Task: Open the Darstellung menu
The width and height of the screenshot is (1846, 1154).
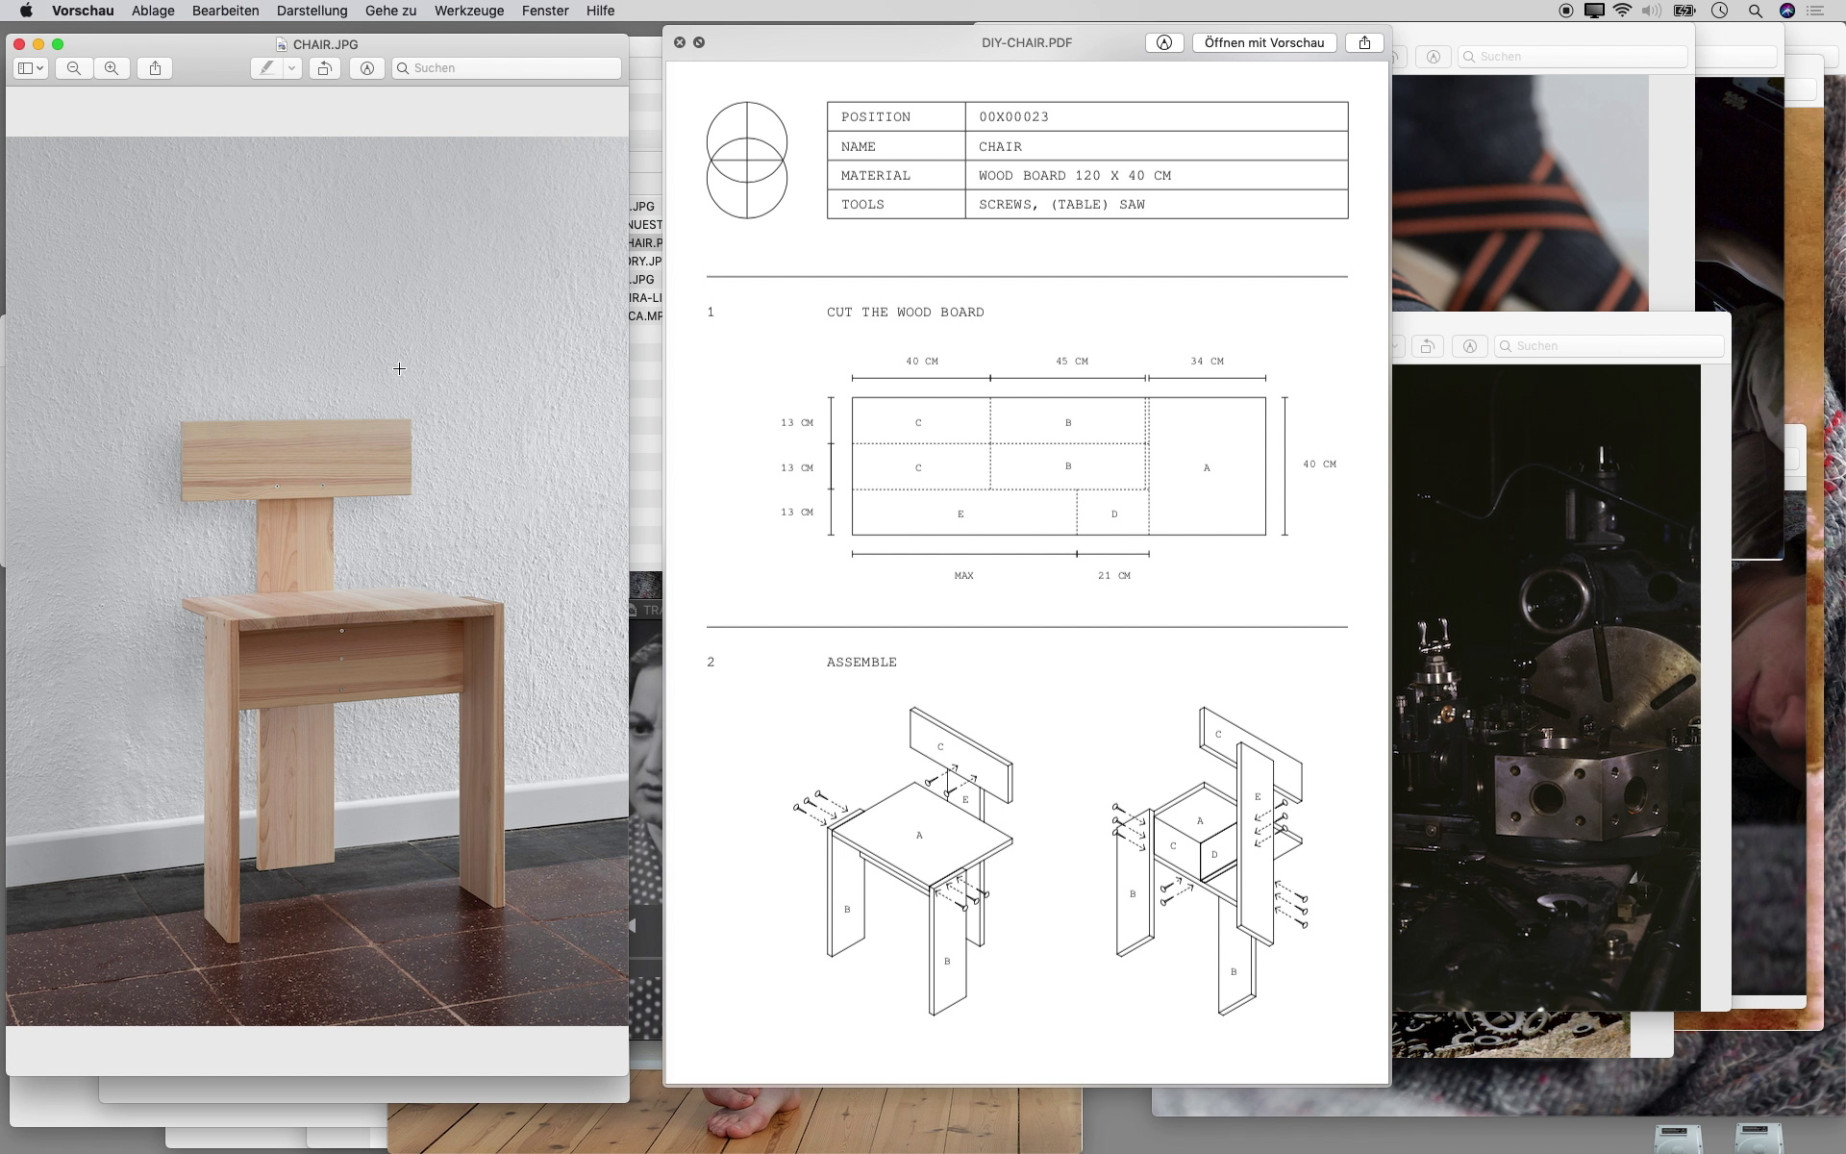Action: 312,11
